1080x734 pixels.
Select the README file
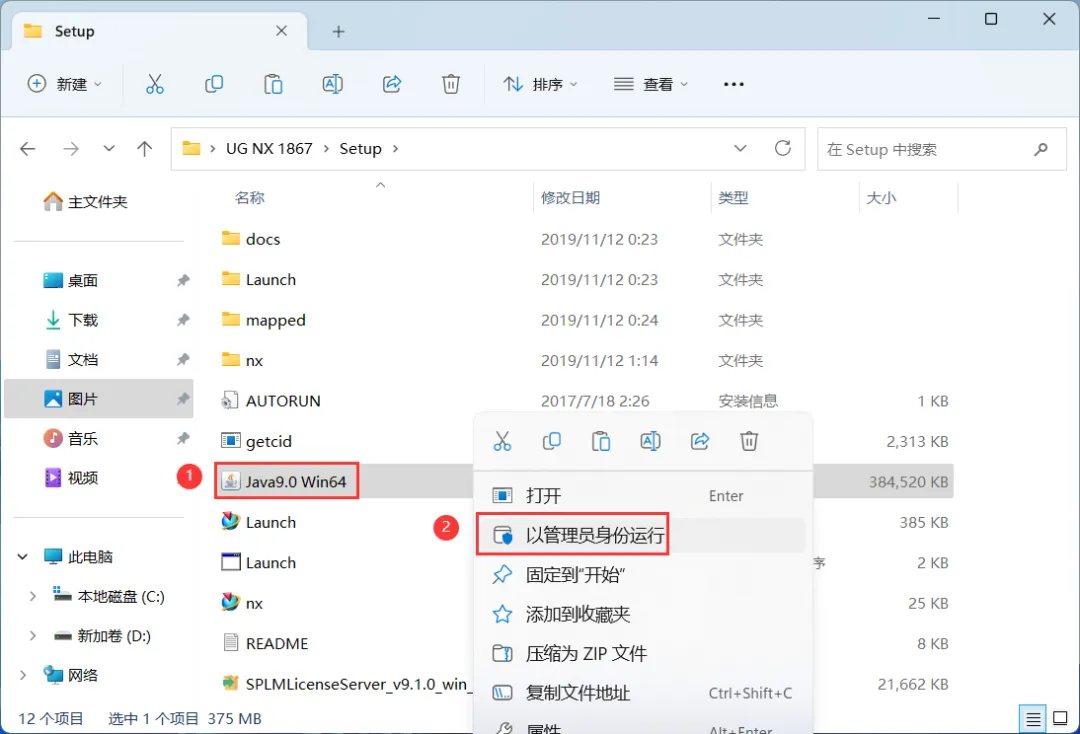(265, 643)
